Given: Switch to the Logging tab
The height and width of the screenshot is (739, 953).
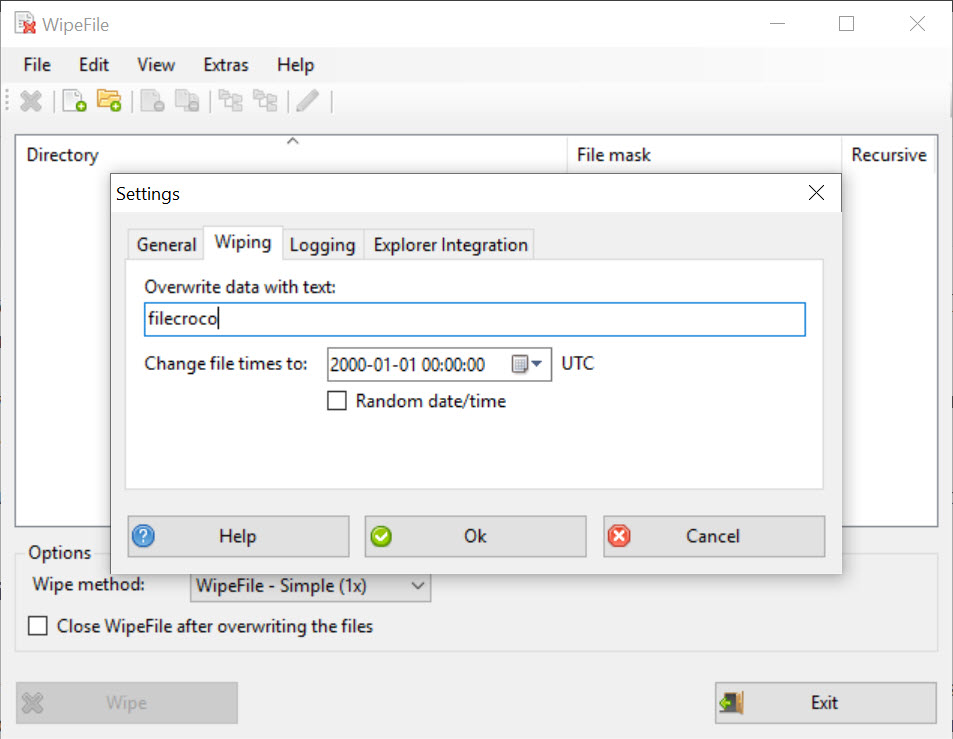Looking at the screenshot, I should click(x=323, y=244).
